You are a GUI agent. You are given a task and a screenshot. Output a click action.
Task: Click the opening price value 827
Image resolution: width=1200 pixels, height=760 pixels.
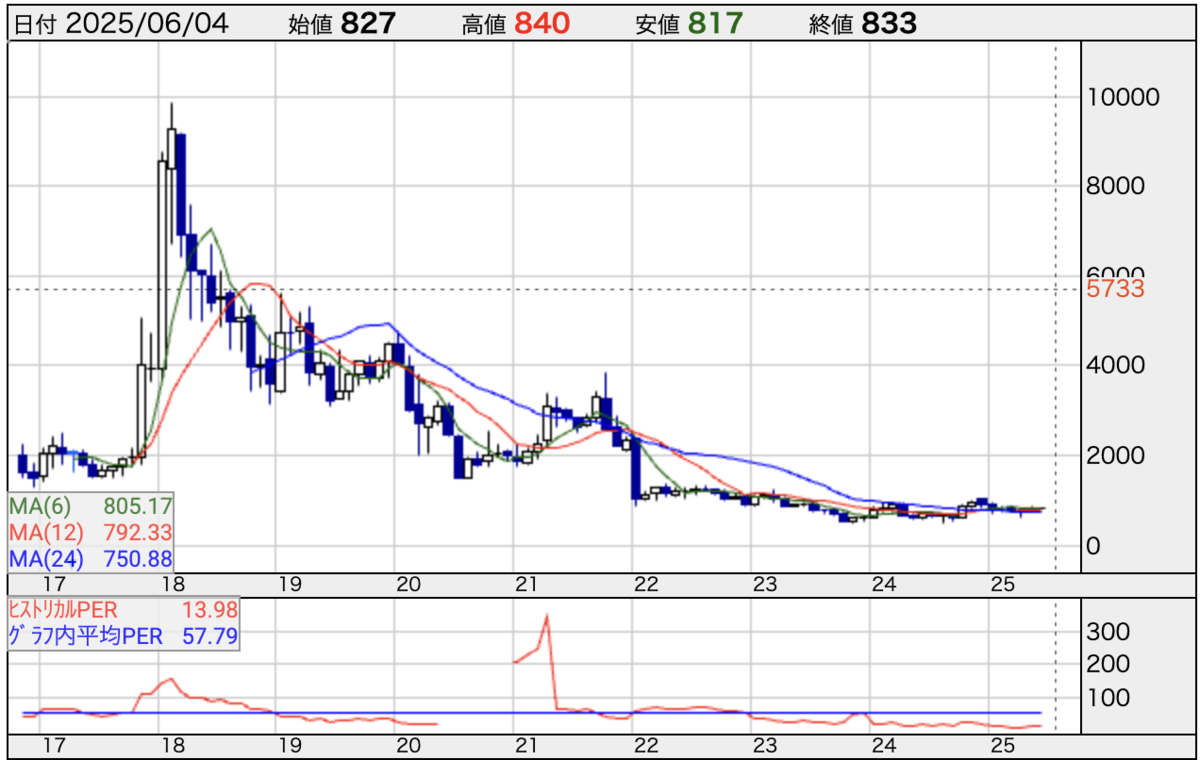(x=369, y=24)
